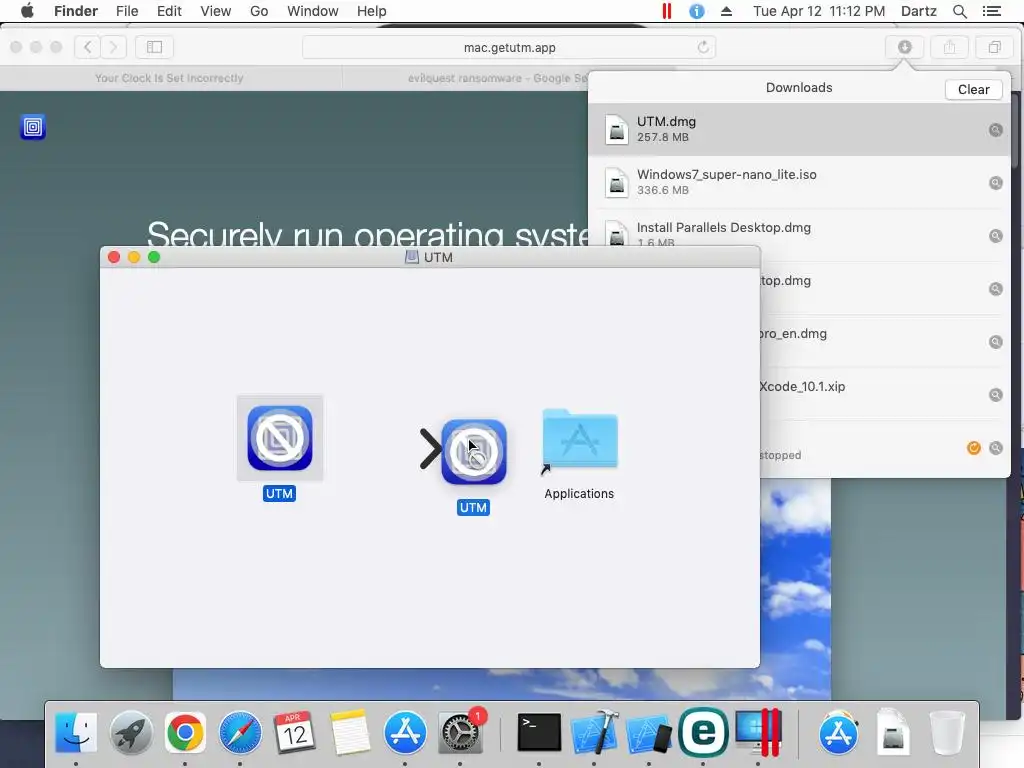The width and height of the screenshot is (1024, 768).
Task: Open Terminal from the Dock
Action: click(539, 733)
